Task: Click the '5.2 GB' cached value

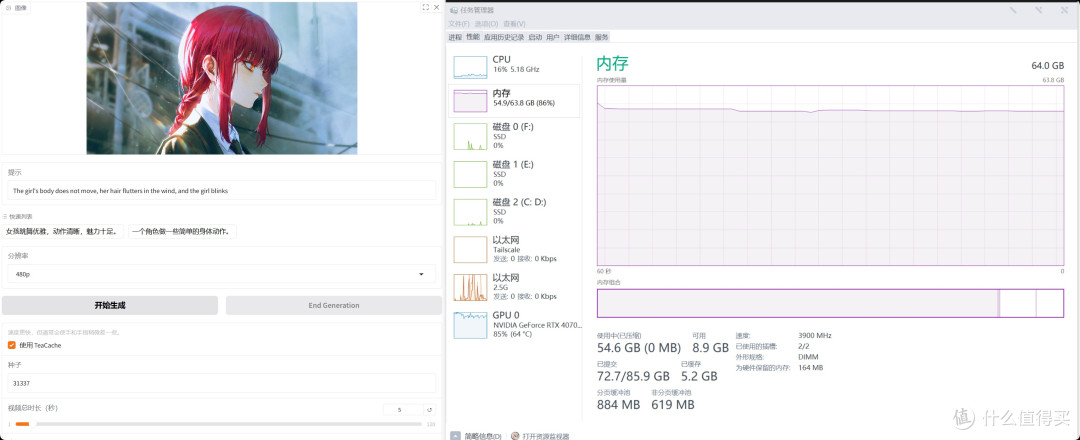Action: click(x=699, y=376)
